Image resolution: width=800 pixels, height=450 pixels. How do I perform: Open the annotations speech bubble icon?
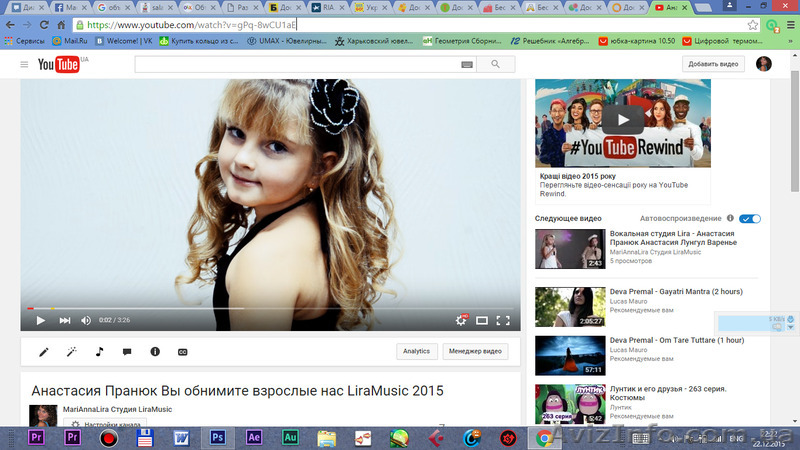[127, 352]
